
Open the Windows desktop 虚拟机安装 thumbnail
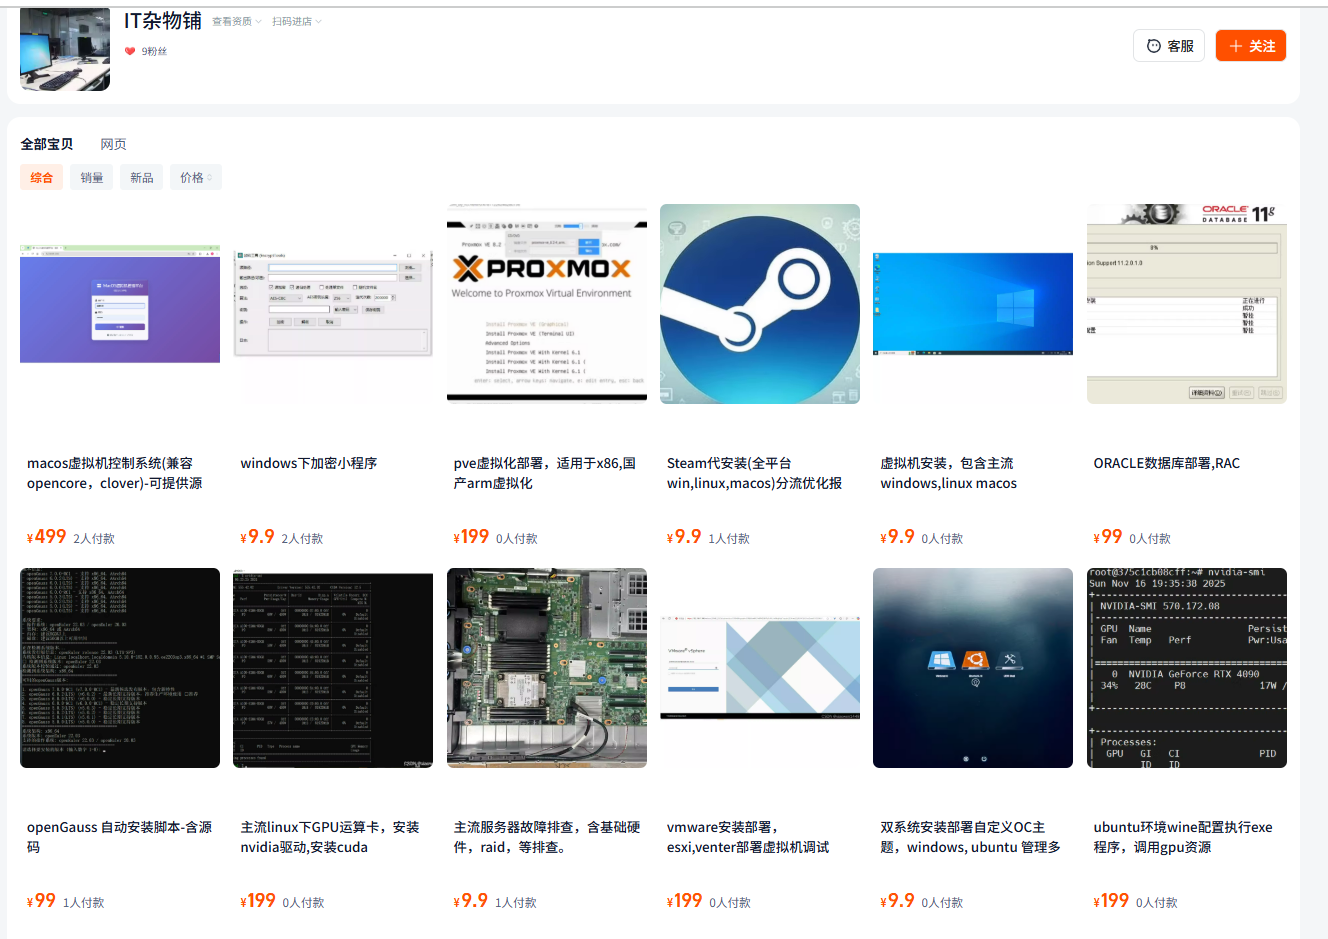click(x=973, y=304)
